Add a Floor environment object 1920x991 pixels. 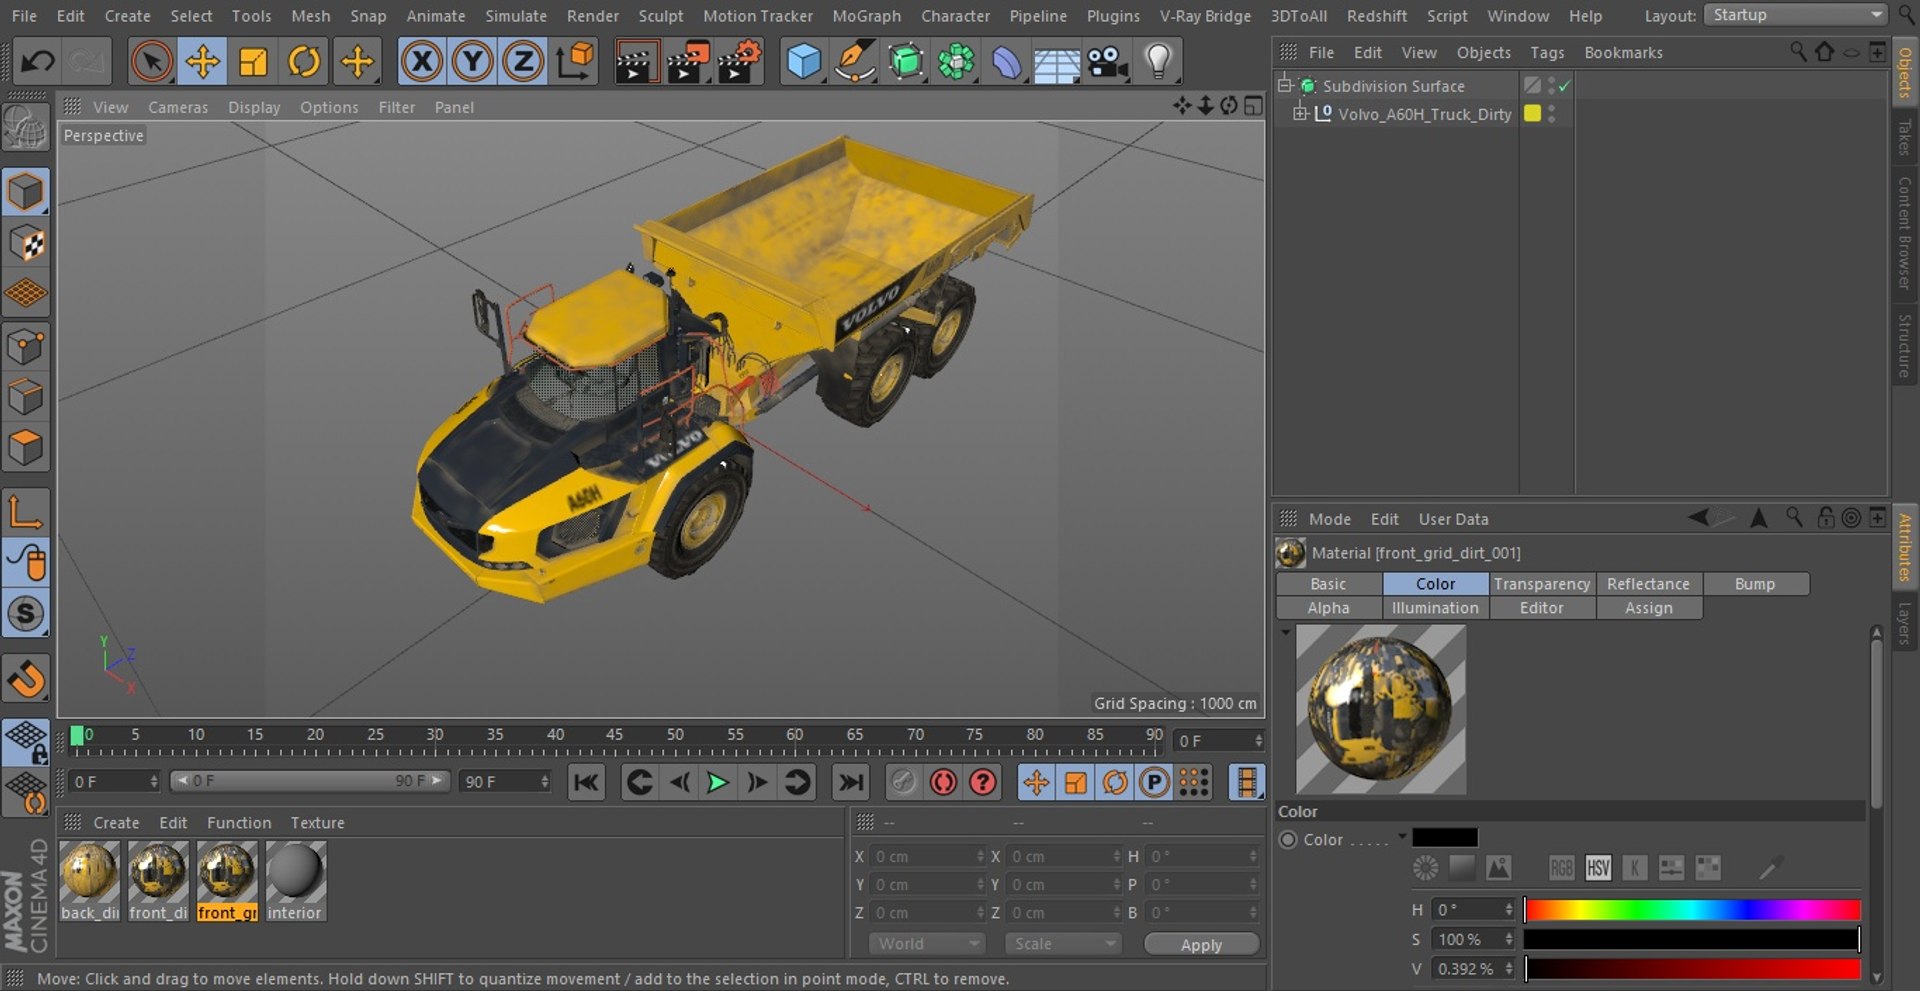(x=1057, y=62)
